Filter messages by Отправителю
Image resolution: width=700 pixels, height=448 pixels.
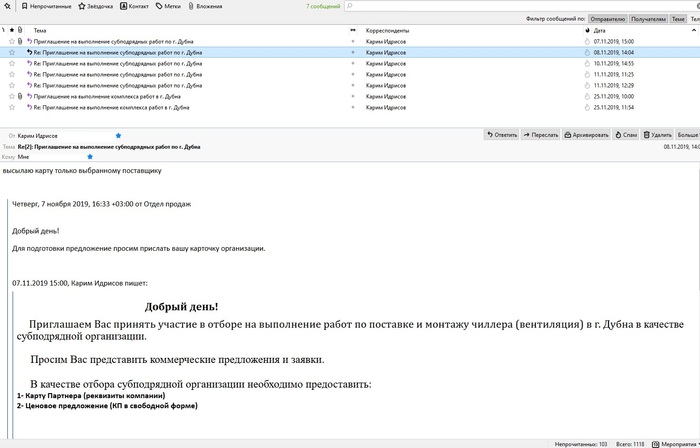(x=608, y=19)
